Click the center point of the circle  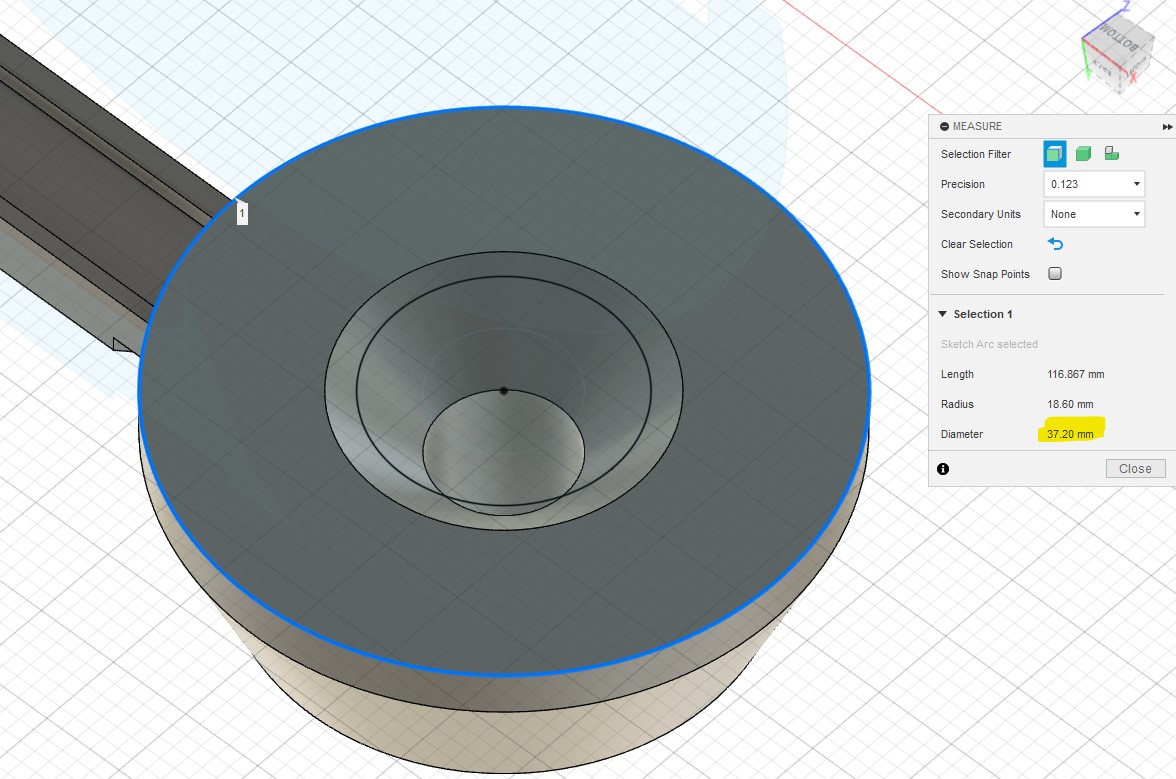[x=504, y=391]
